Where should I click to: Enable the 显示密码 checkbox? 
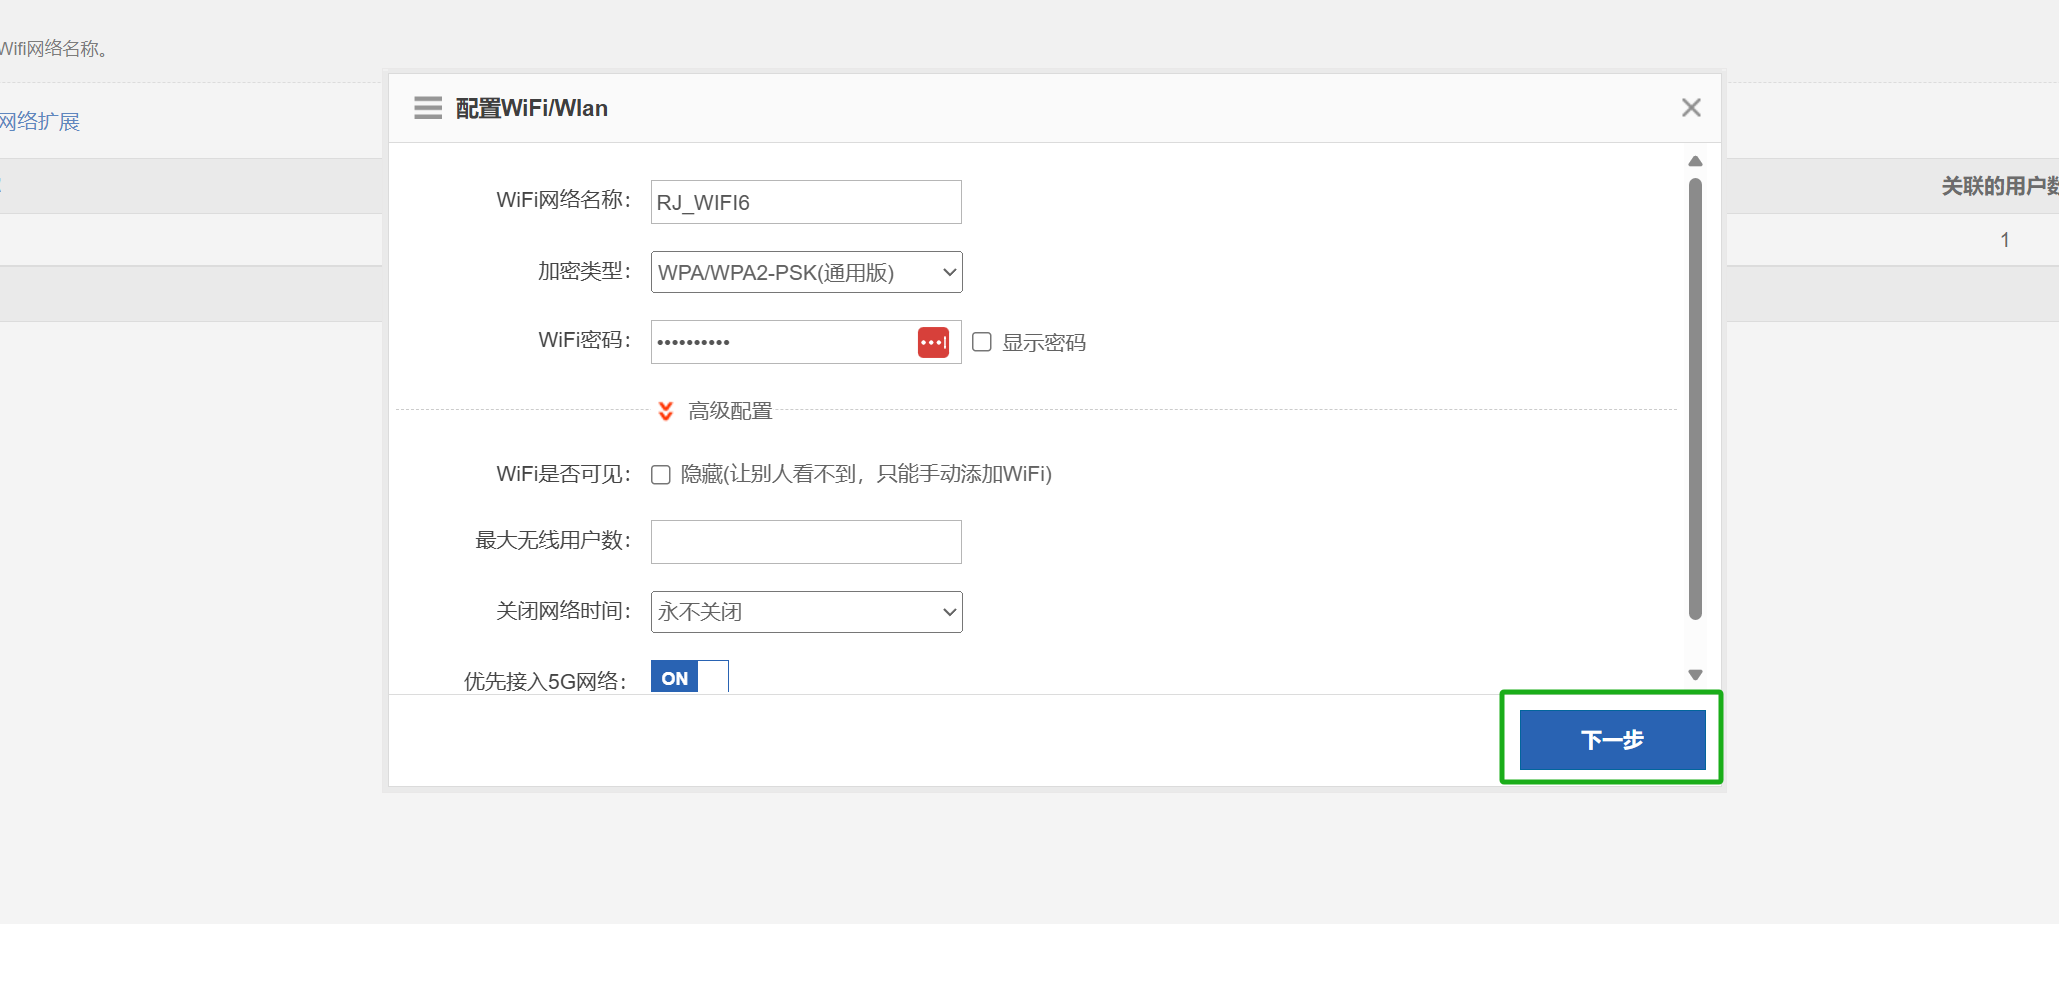(982, 342)
